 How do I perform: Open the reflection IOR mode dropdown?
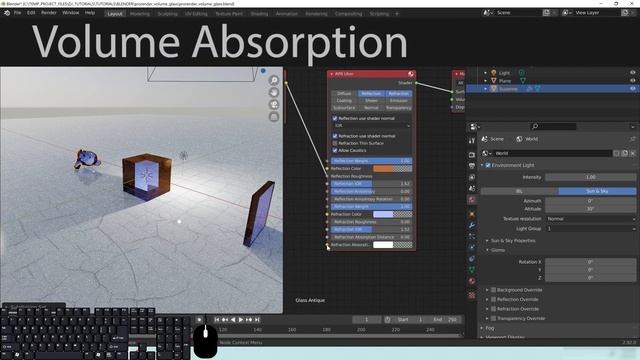coord(371,126)
